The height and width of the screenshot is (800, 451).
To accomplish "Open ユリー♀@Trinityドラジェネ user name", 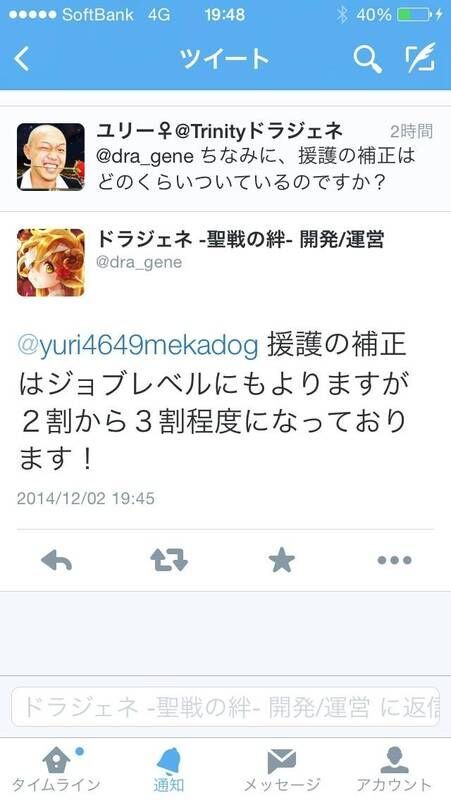I will tap(219, 132).
